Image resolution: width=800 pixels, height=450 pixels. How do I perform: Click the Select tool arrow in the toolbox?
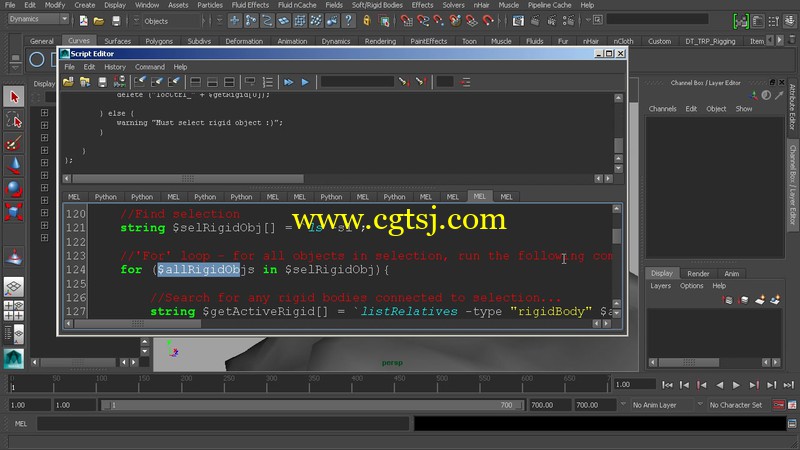point(14,97)
